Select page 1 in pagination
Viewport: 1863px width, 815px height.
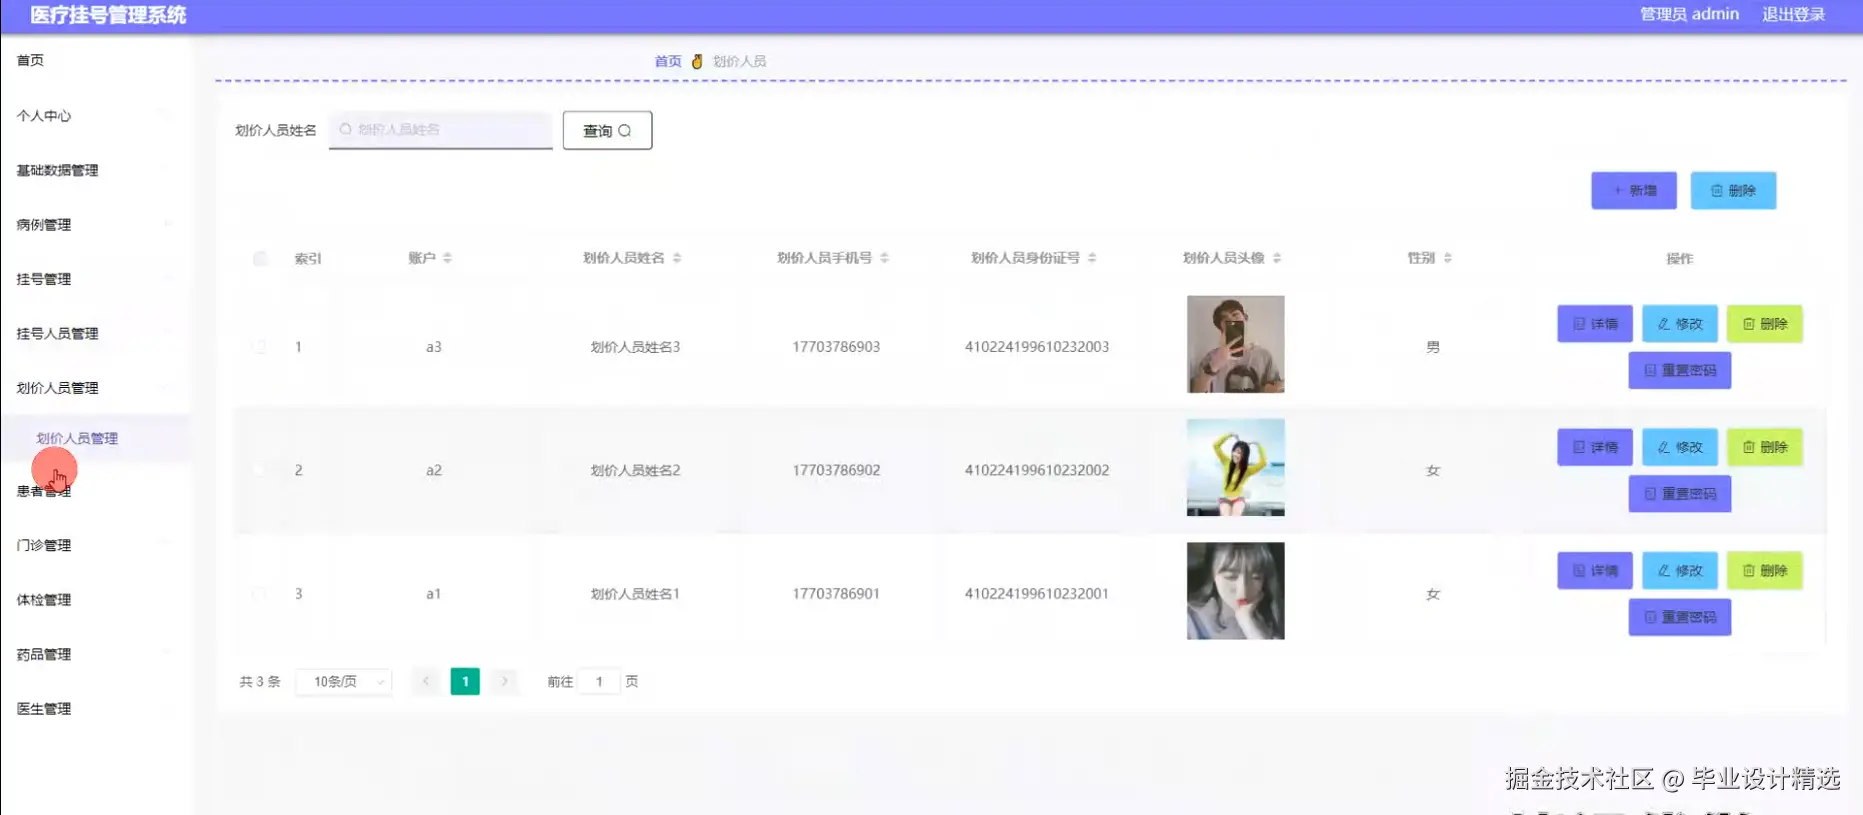pos(465,681)
